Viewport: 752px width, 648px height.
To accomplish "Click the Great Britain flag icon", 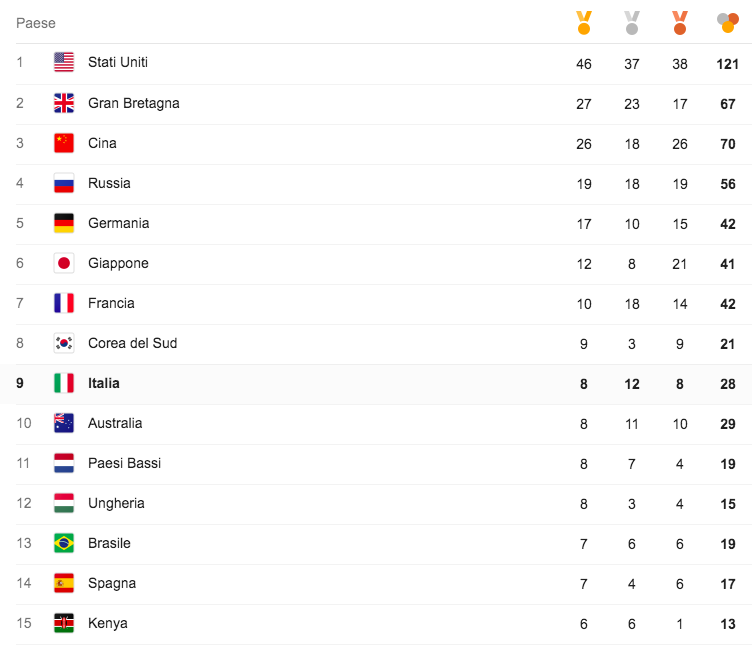I will click(64, 103).
